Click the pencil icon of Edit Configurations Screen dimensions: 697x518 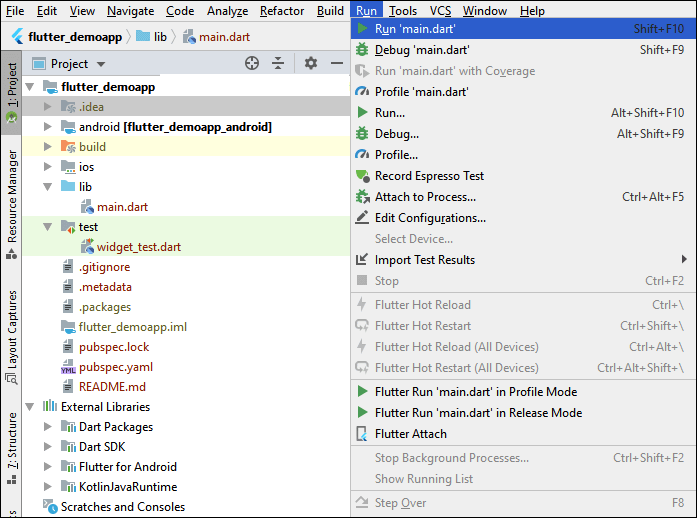(x=362, y=217)
